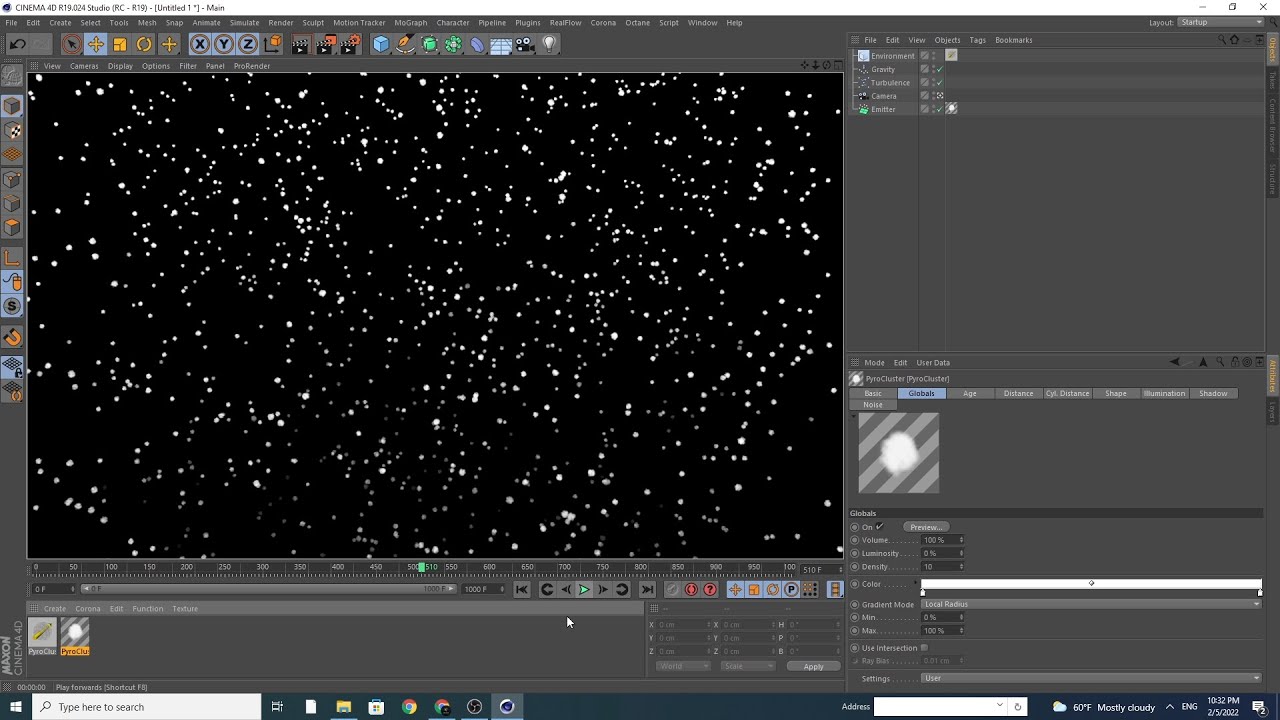The image size is (1280, 720).
Task: Open Edit Render Settings icon
Action: click(350, 44)
